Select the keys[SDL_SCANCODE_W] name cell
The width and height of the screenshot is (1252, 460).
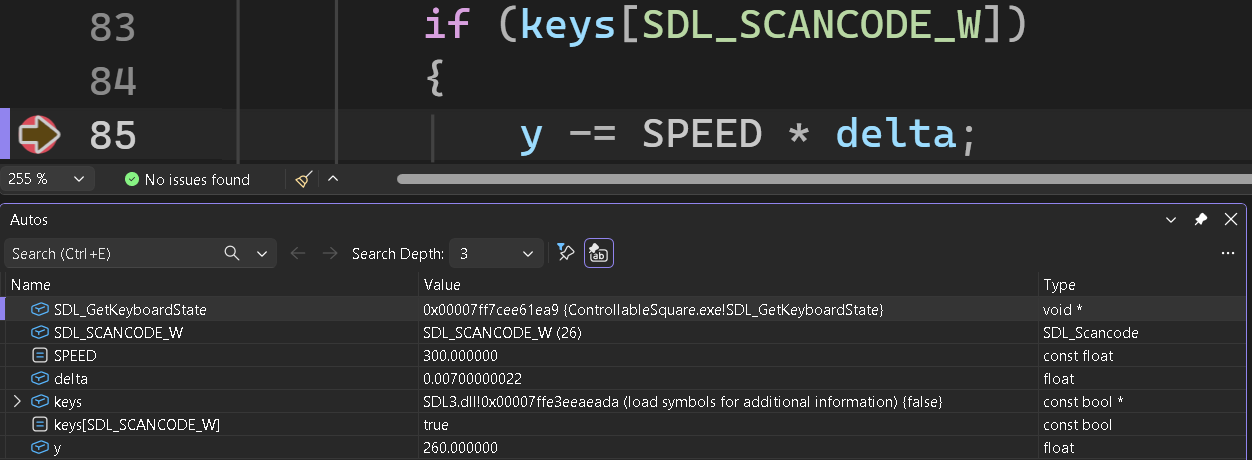pos(137,425)
